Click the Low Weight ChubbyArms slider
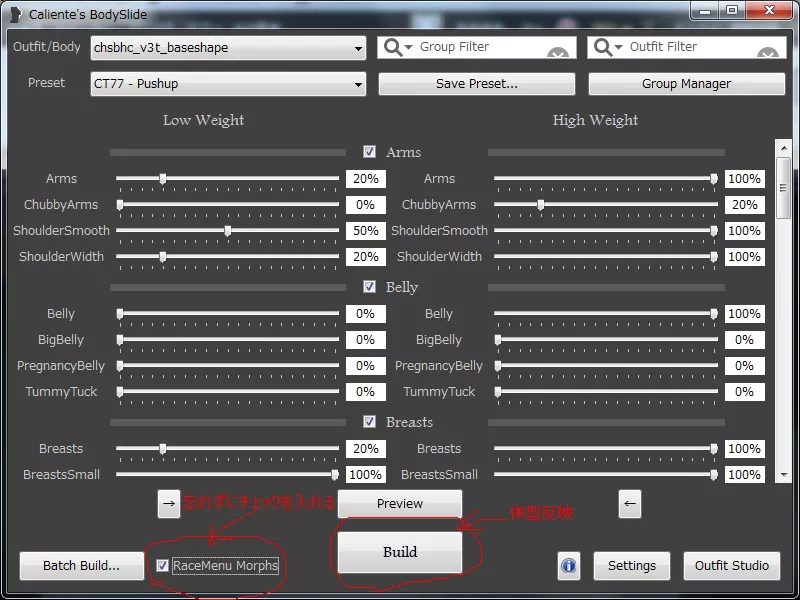 (x=228, y=205)
